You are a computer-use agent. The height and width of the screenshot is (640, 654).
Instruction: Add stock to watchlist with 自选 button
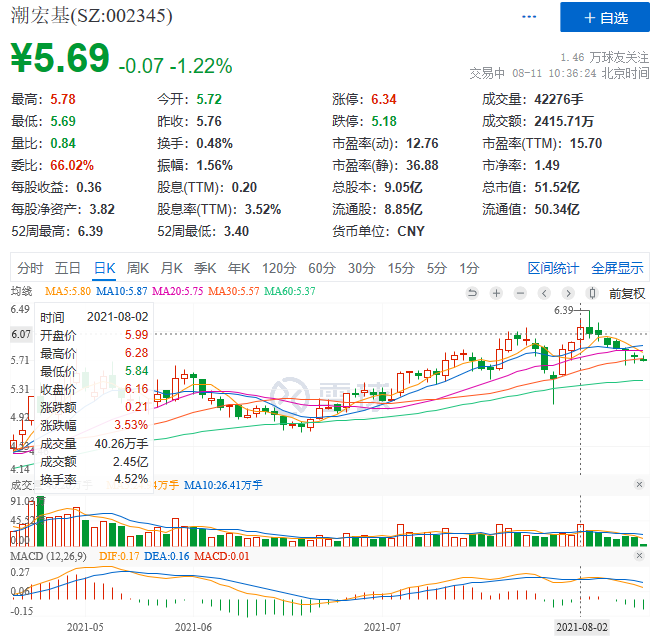click(x=605, y=17)
